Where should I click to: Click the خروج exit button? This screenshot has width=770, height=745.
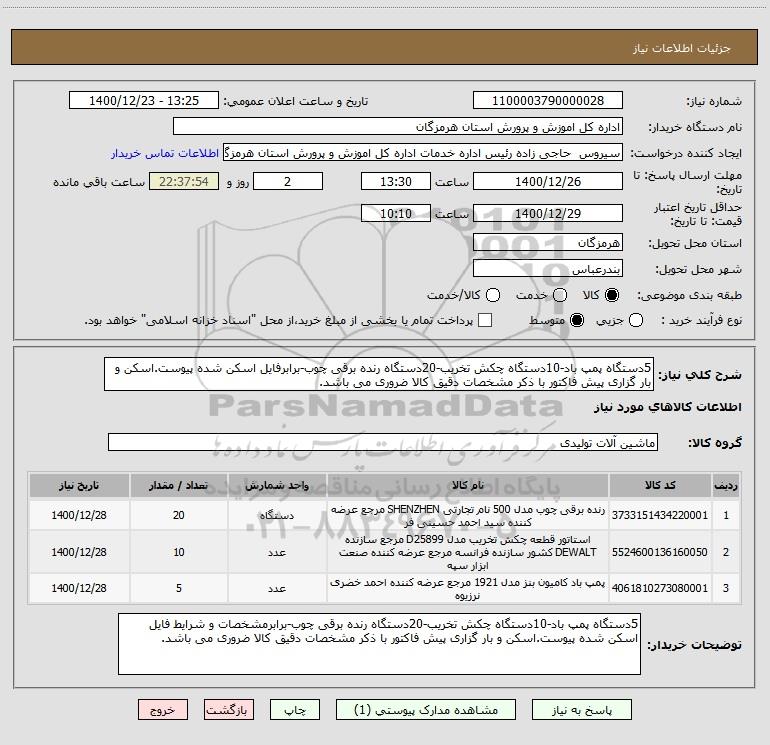163,710
